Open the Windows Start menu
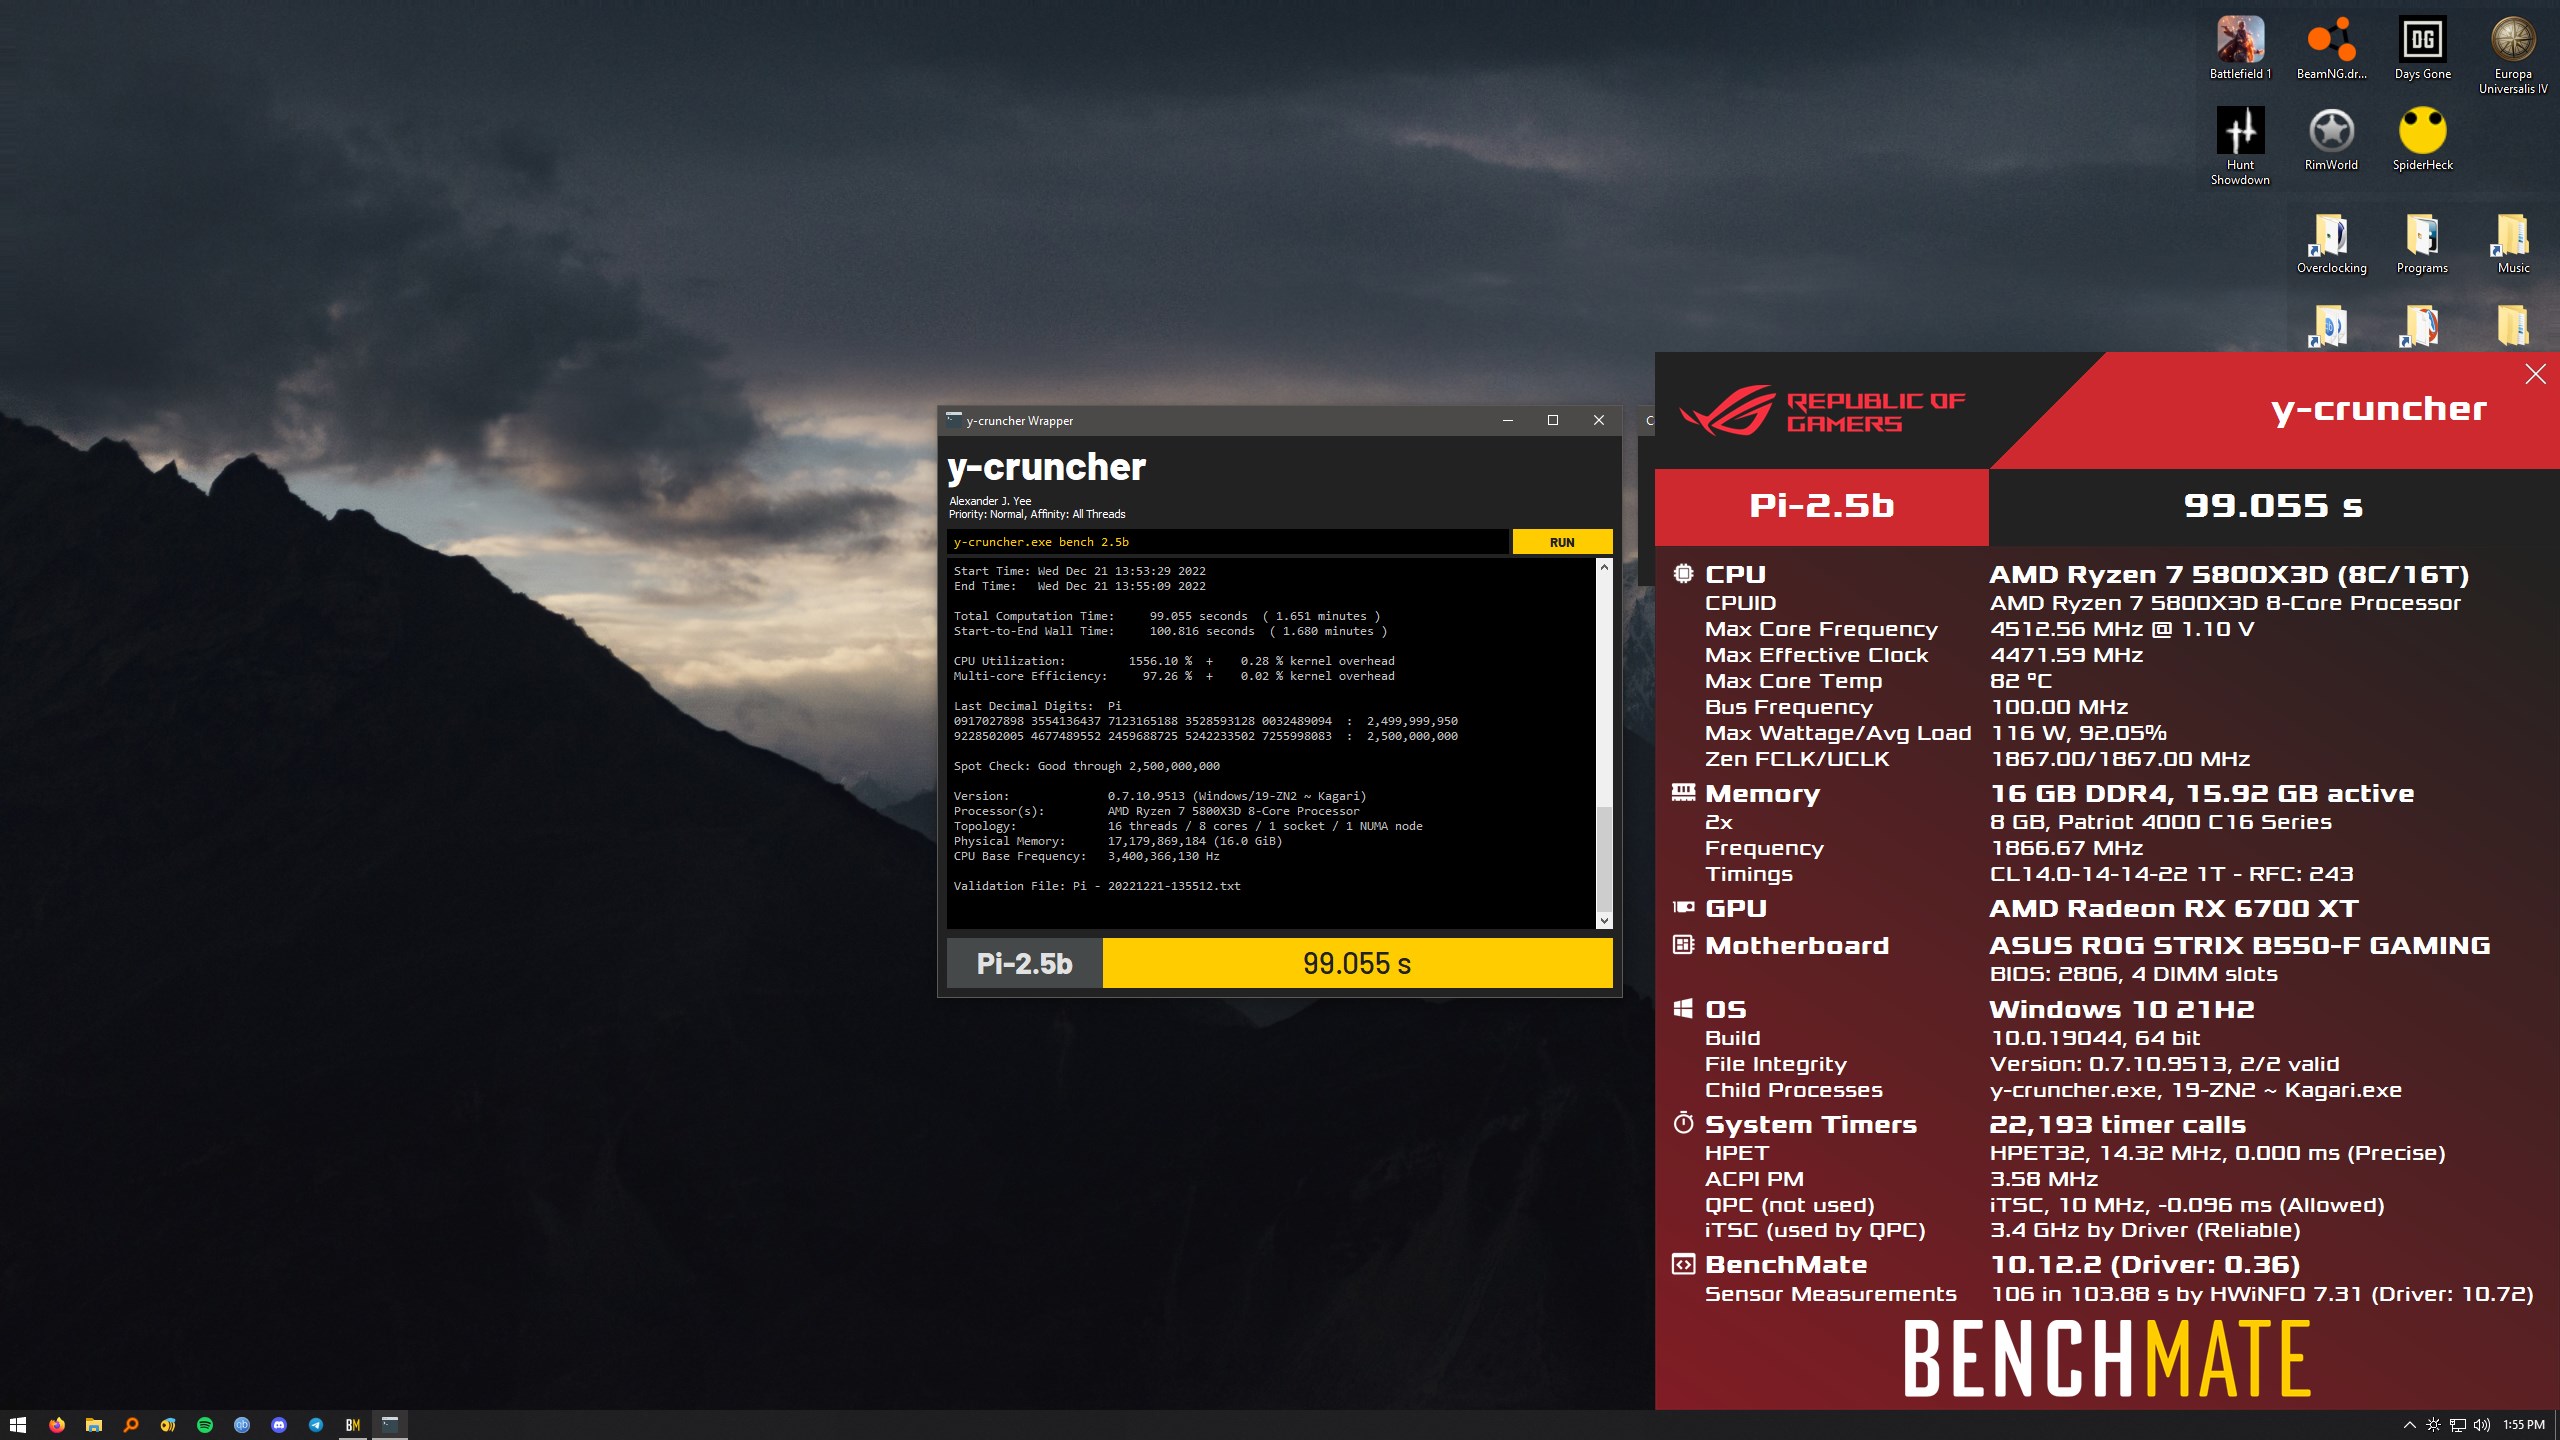Viewport: 2560px width, 1440px height. click(18, 1425)
